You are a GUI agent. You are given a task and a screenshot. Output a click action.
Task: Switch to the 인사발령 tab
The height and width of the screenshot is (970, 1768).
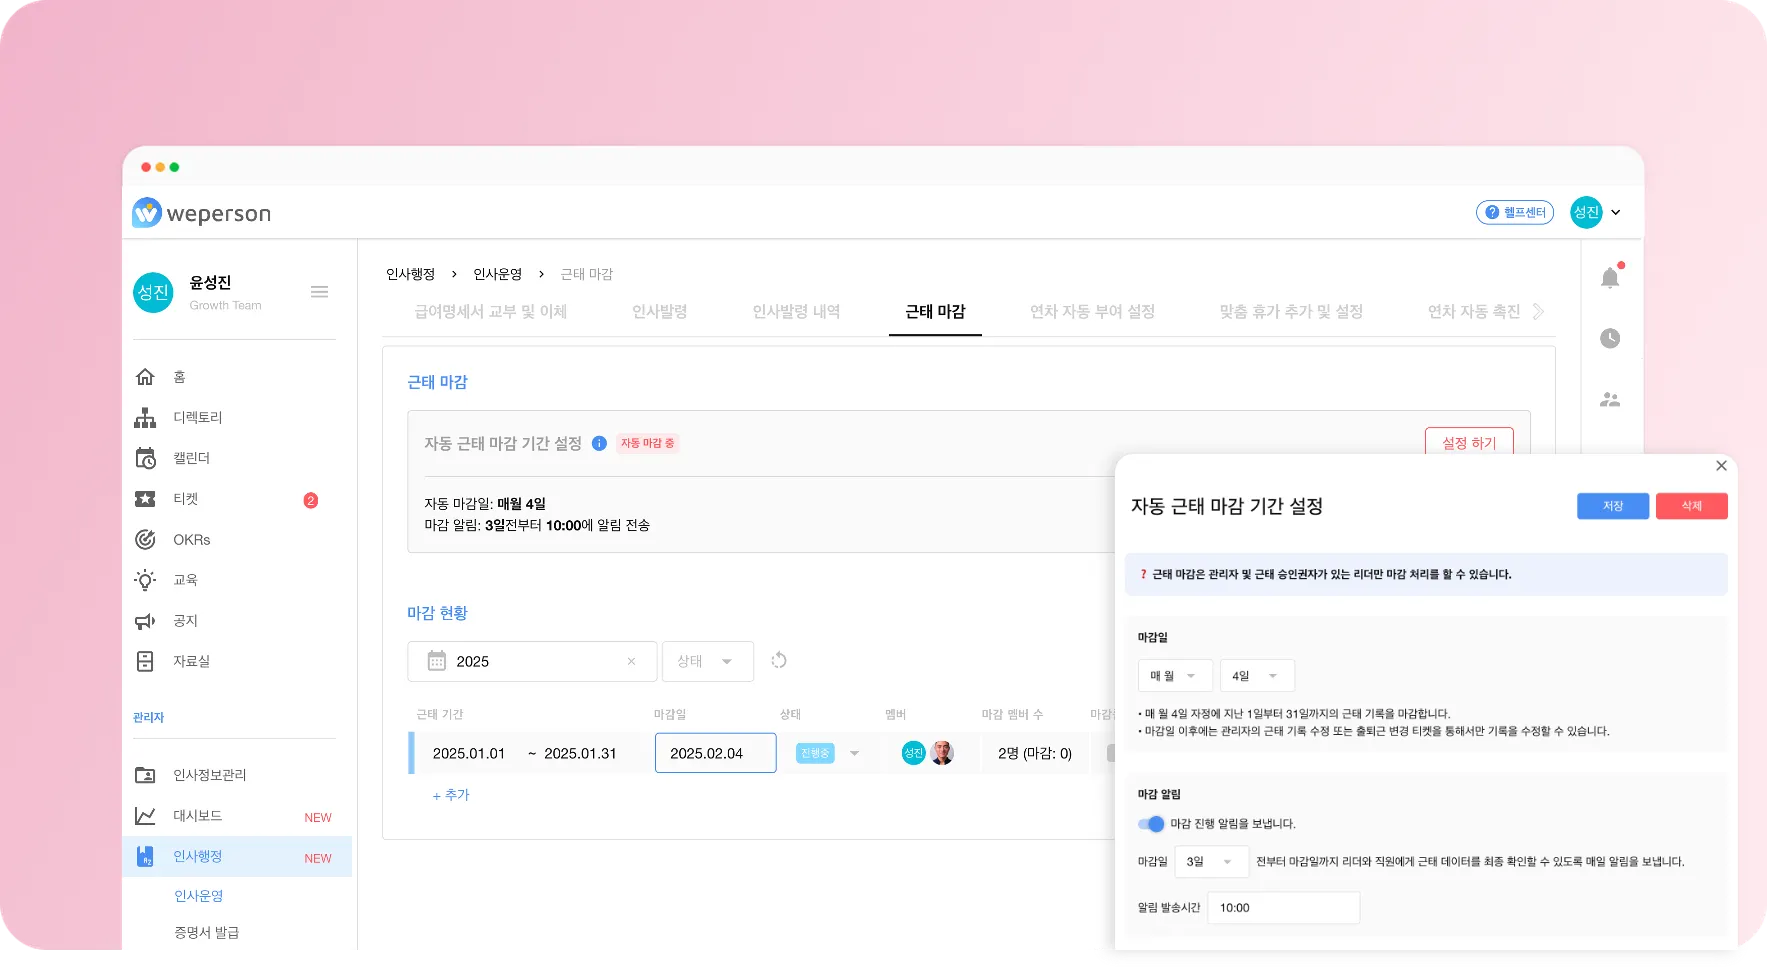pos(660,312)
